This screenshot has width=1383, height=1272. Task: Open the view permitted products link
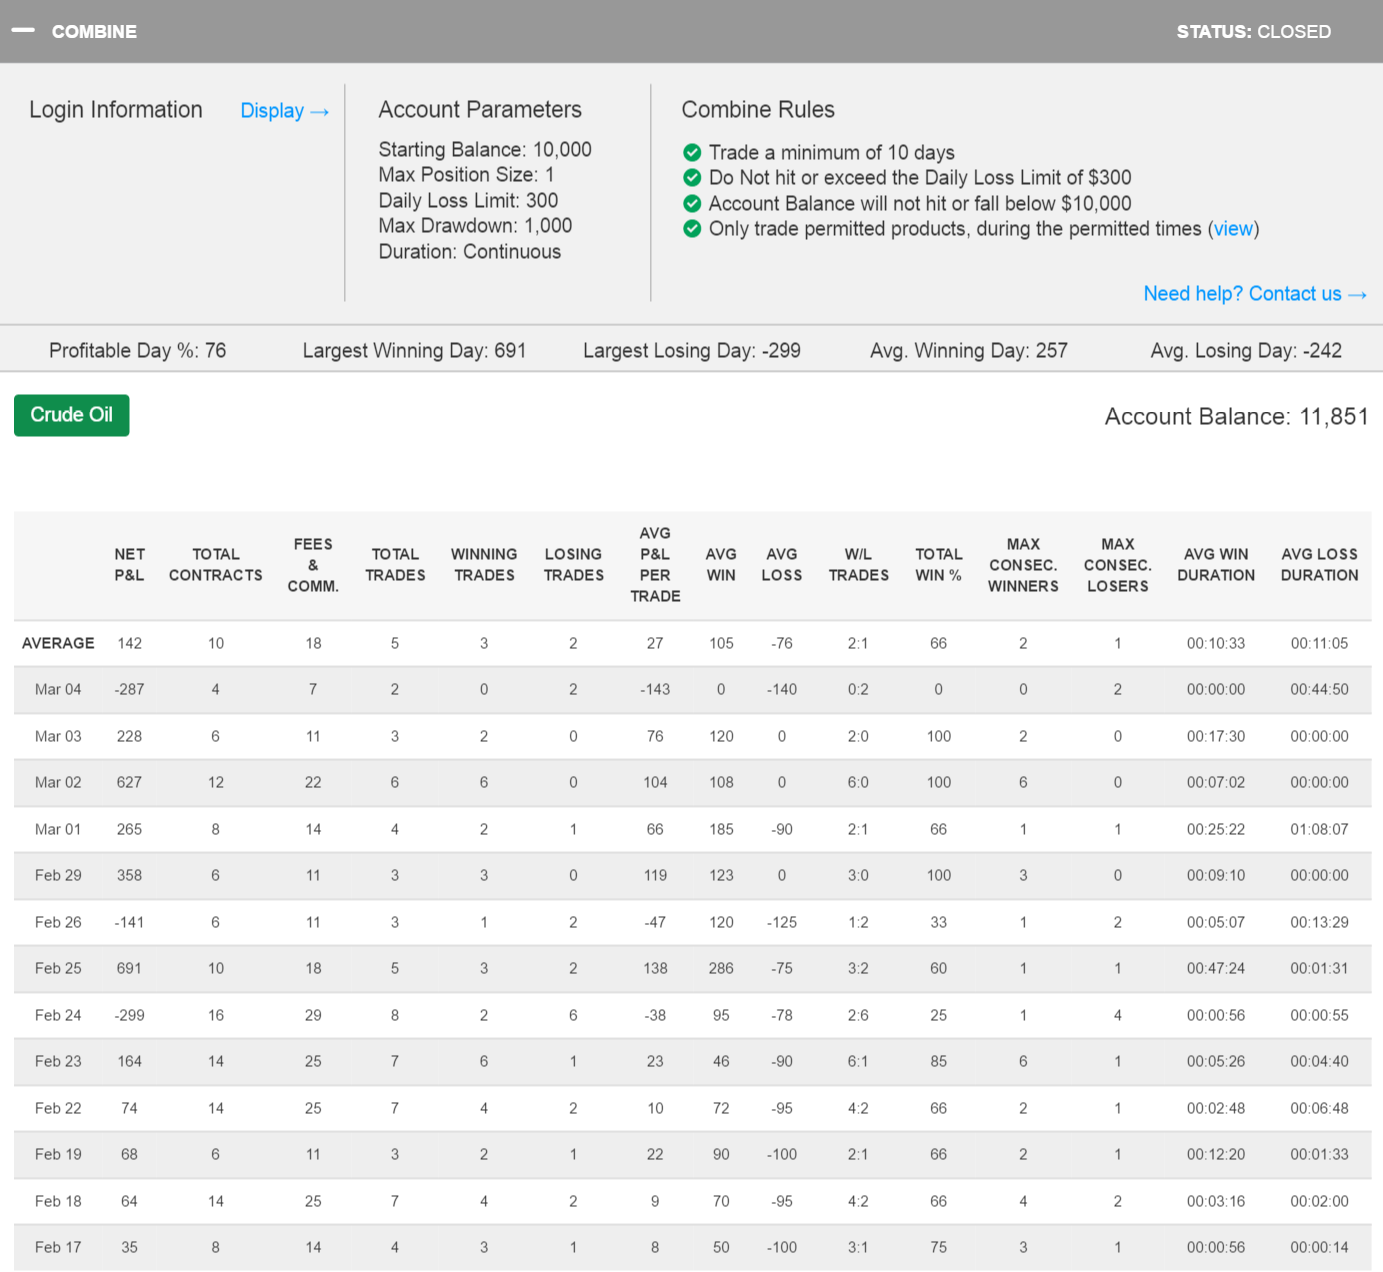point(1233,229)
